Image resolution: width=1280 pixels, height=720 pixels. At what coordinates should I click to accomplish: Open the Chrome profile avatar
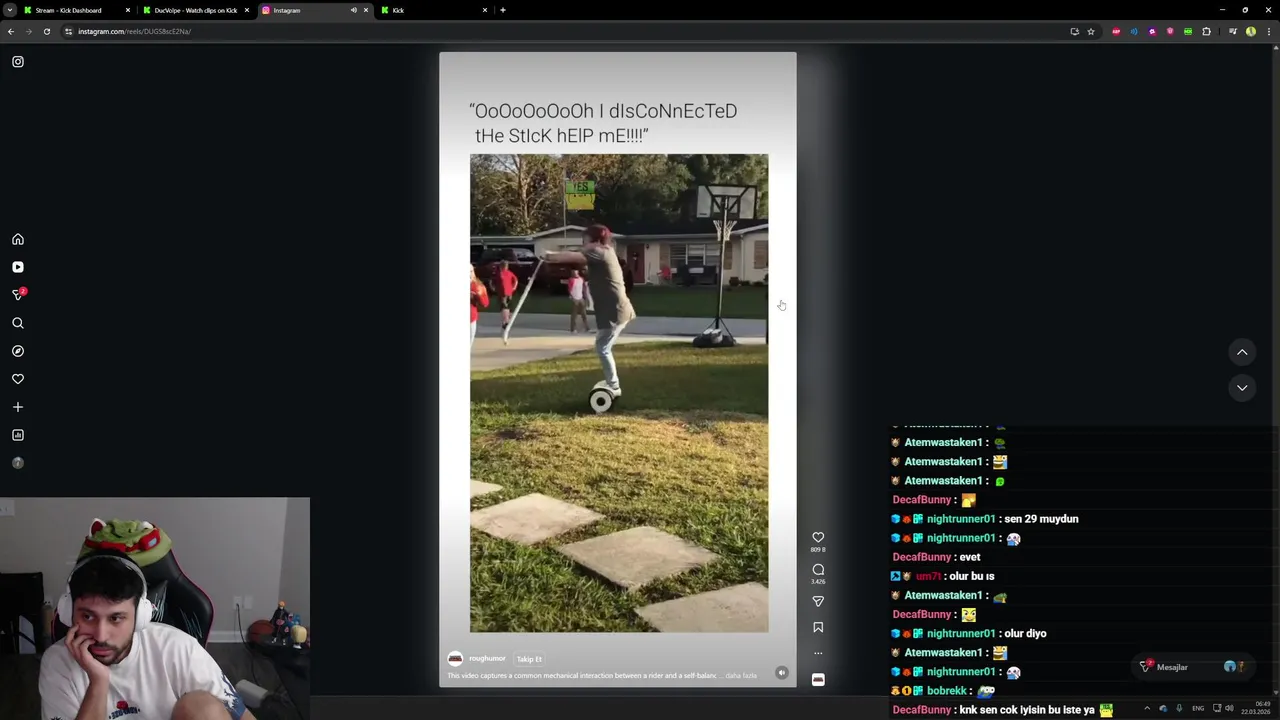[x=1251, y=31]
